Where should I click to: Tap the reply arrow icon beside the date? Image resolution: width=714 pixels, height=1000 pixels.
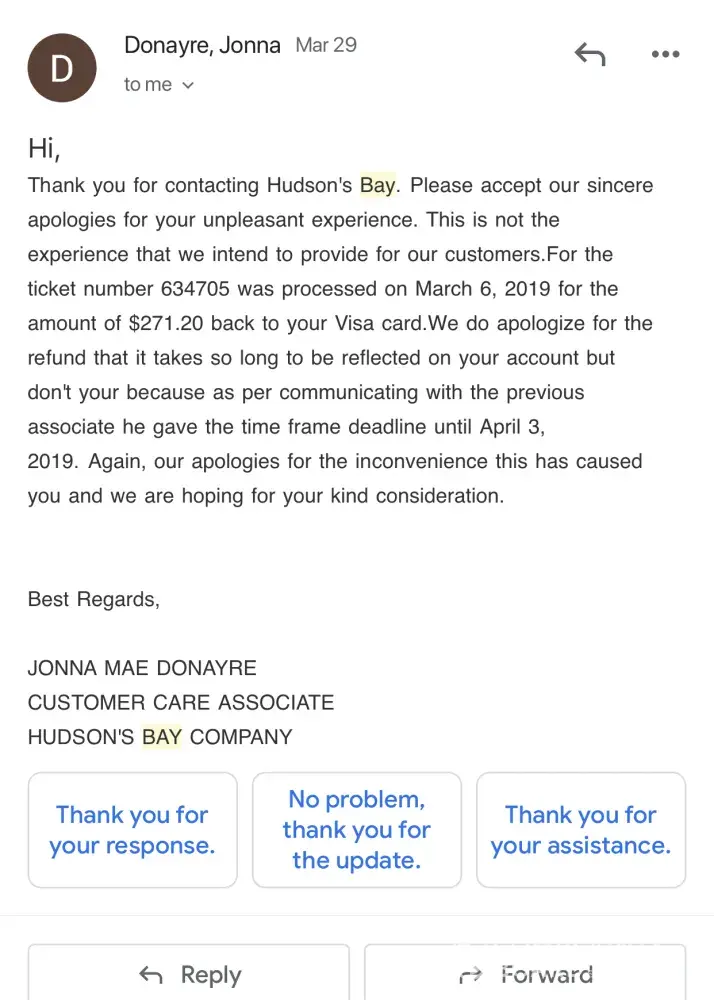pos(590,55)
